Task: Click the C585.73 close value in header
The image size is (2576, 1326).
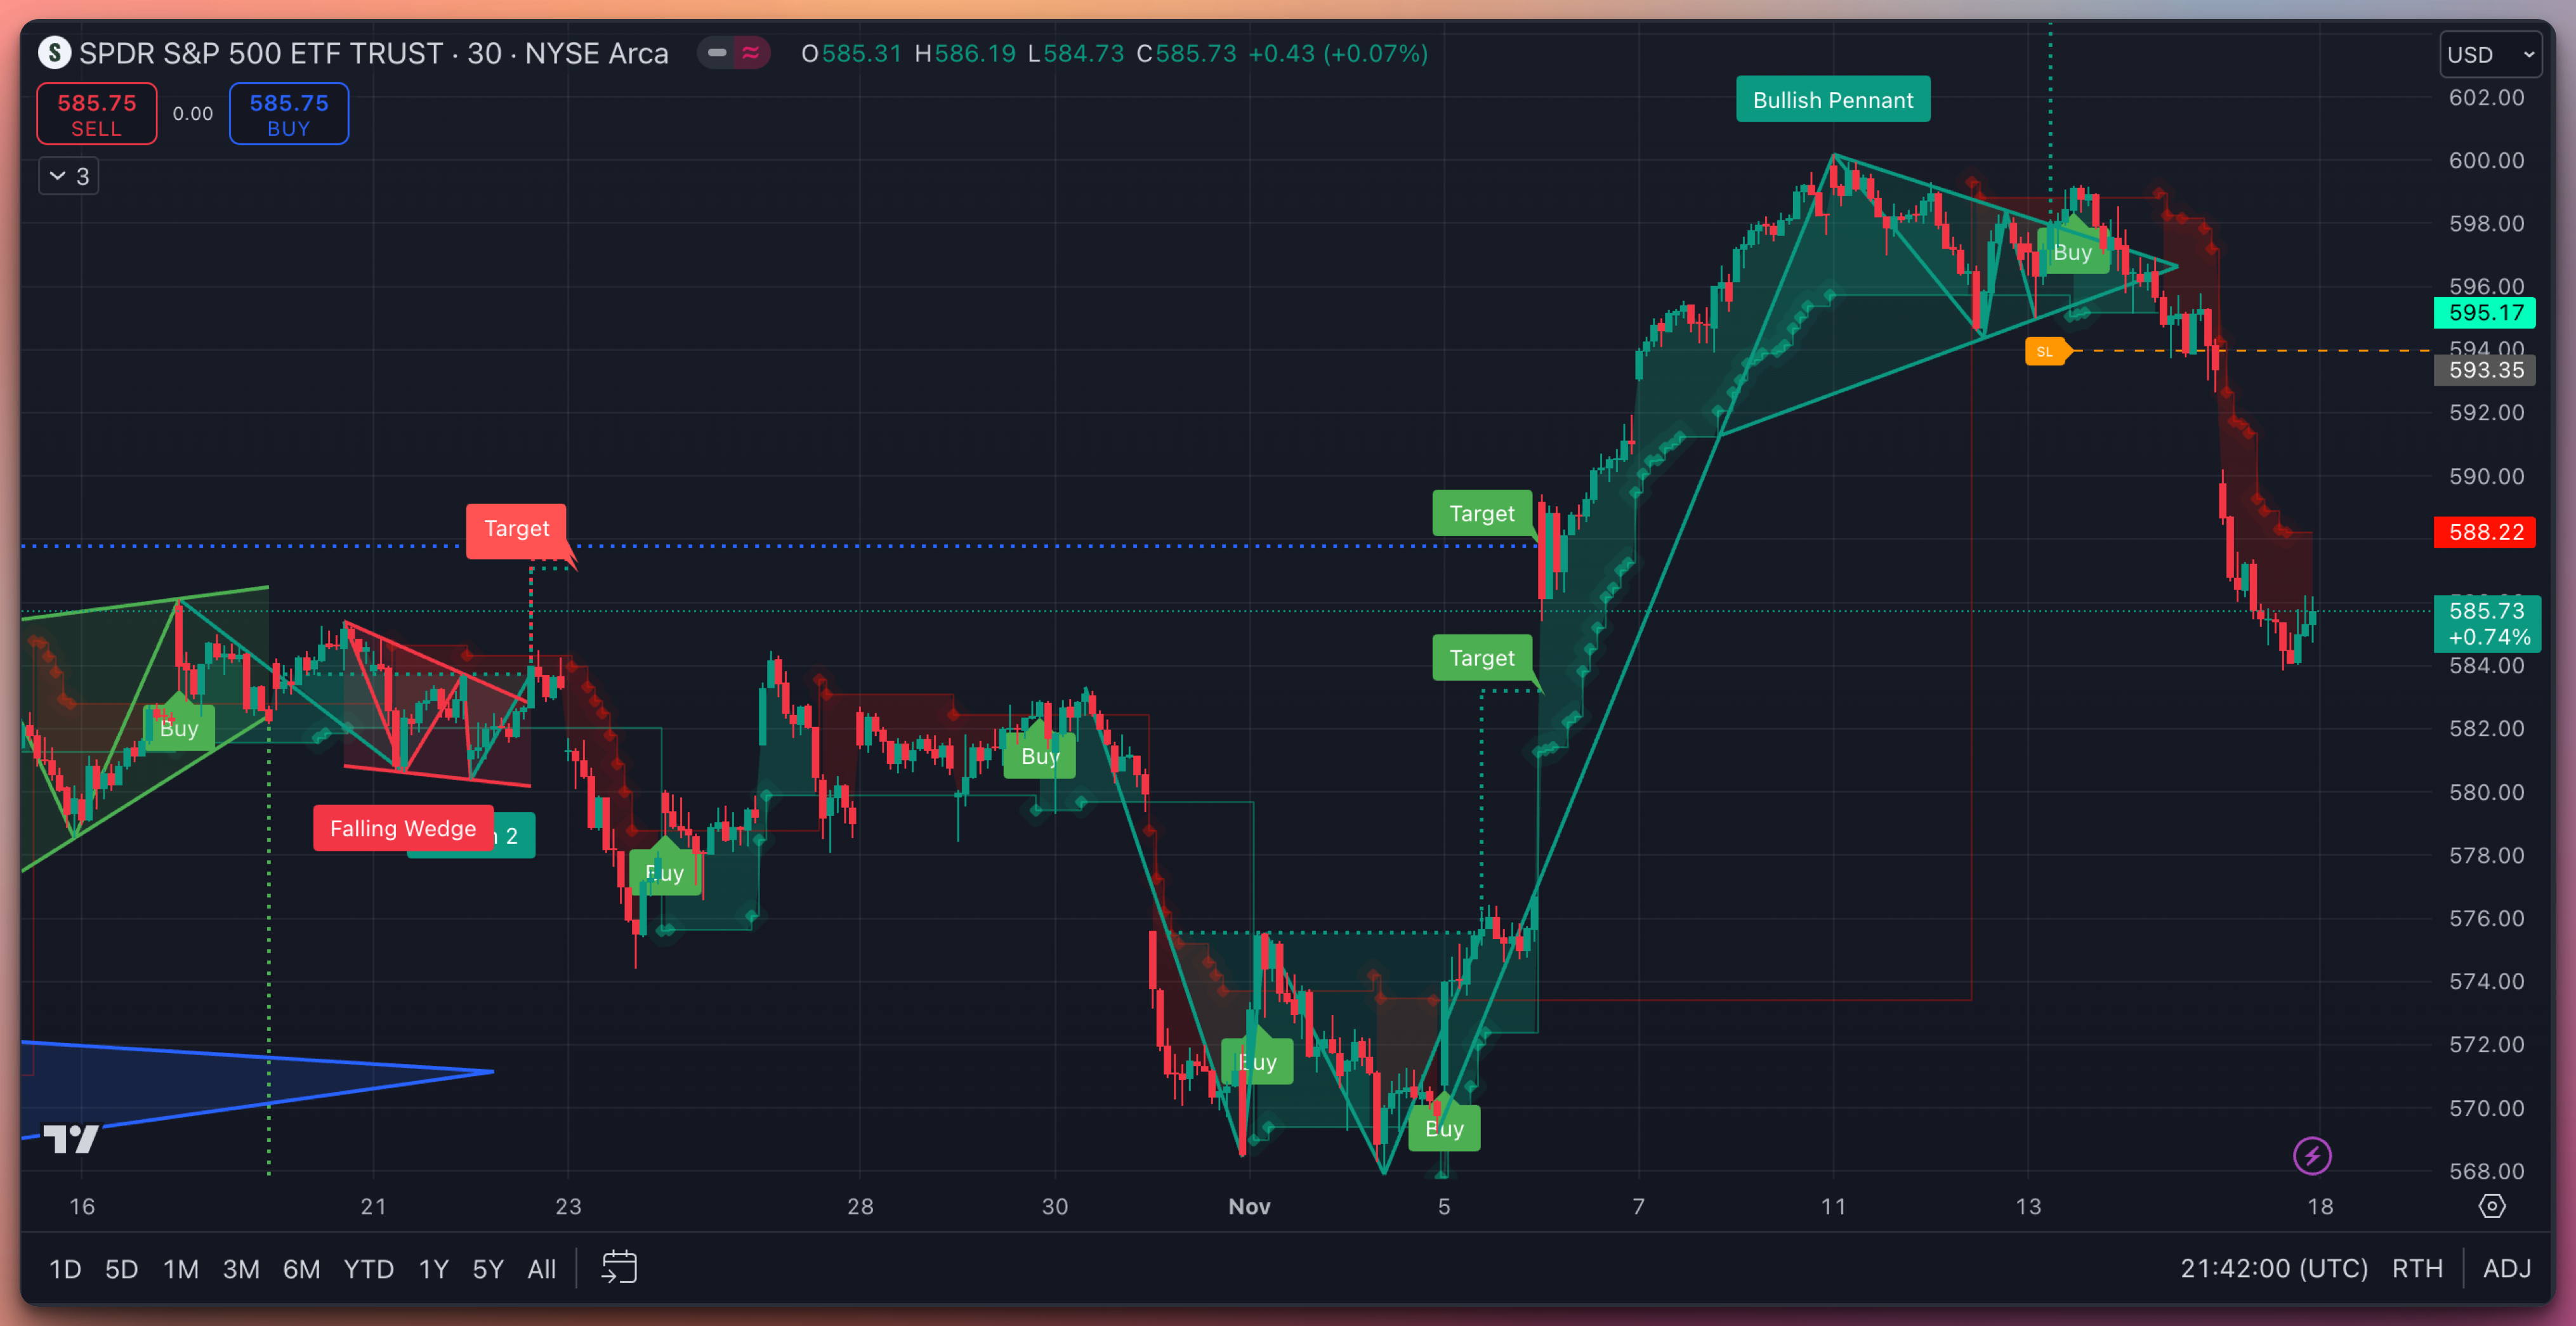Action: coord(1186,53)
